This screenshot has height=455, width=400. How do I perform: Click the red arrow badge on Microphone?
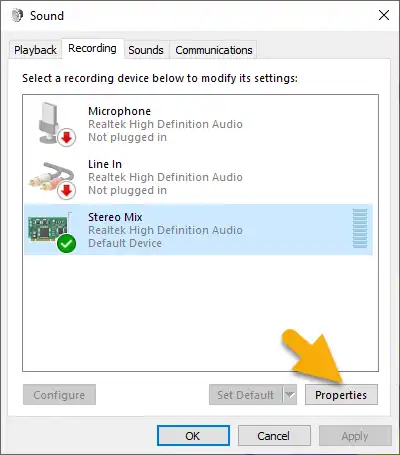pos(67,137)
